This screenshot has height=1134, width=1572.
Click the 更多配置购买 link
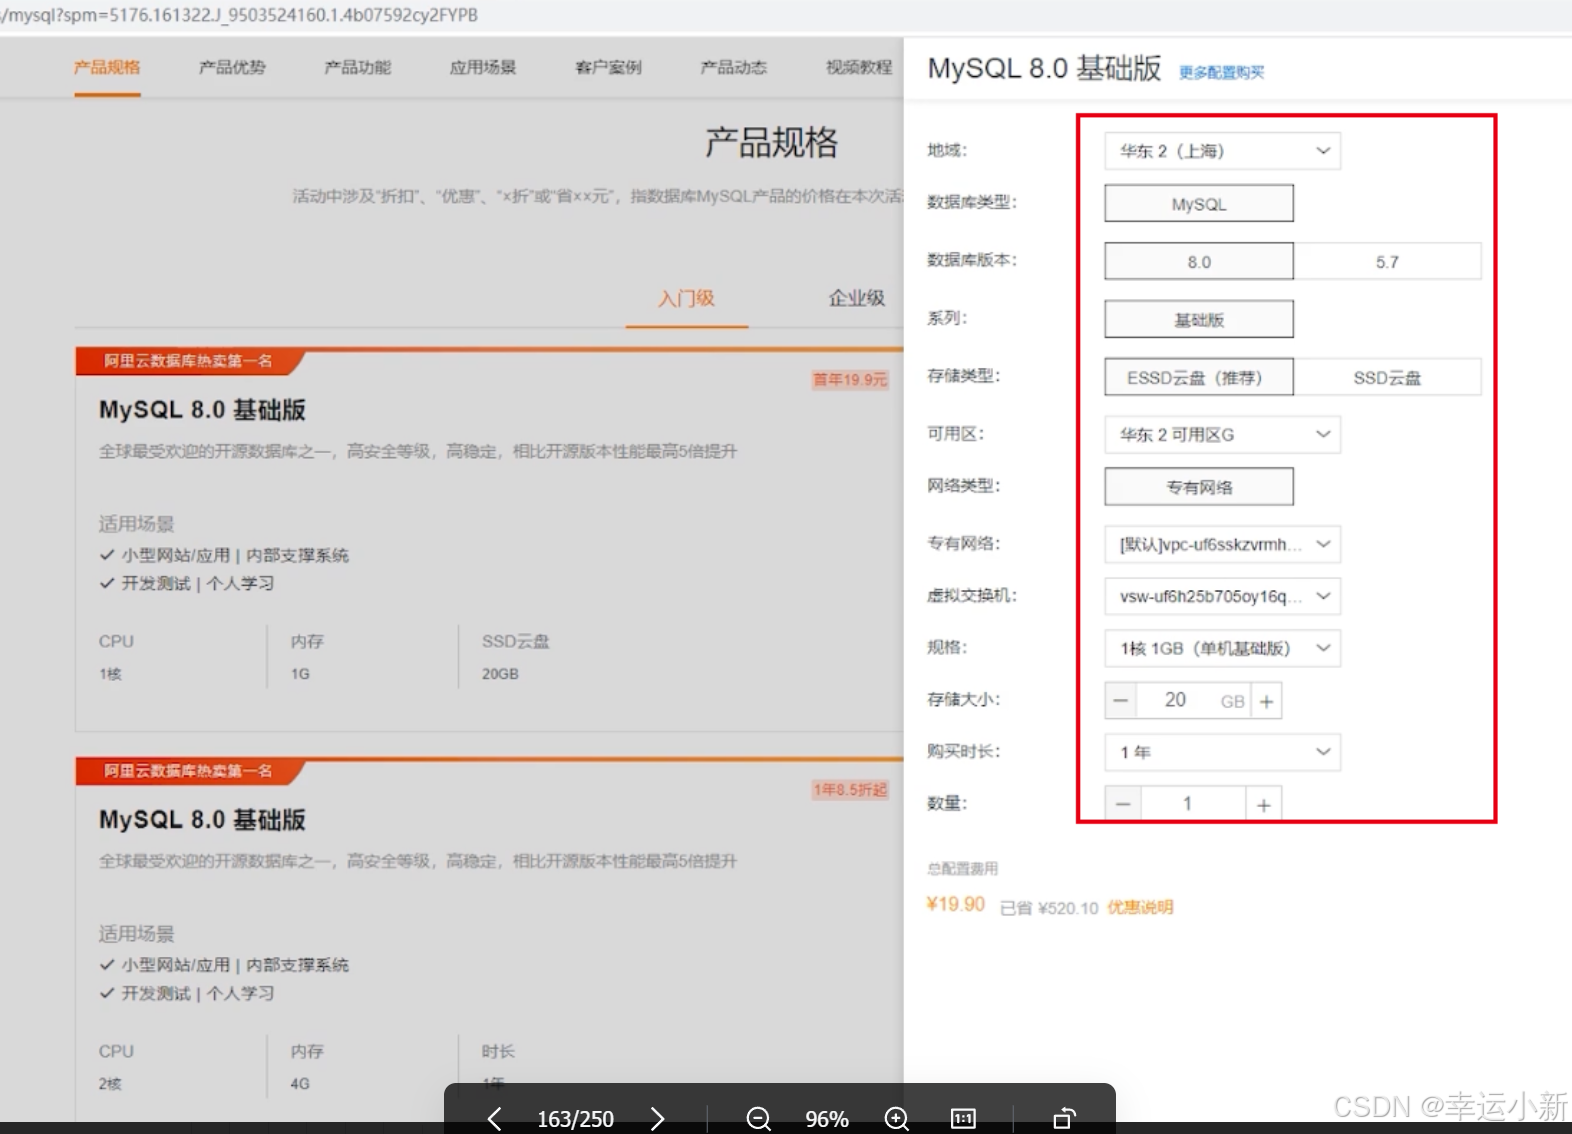pyautogui.click(x=1222, y=73)
